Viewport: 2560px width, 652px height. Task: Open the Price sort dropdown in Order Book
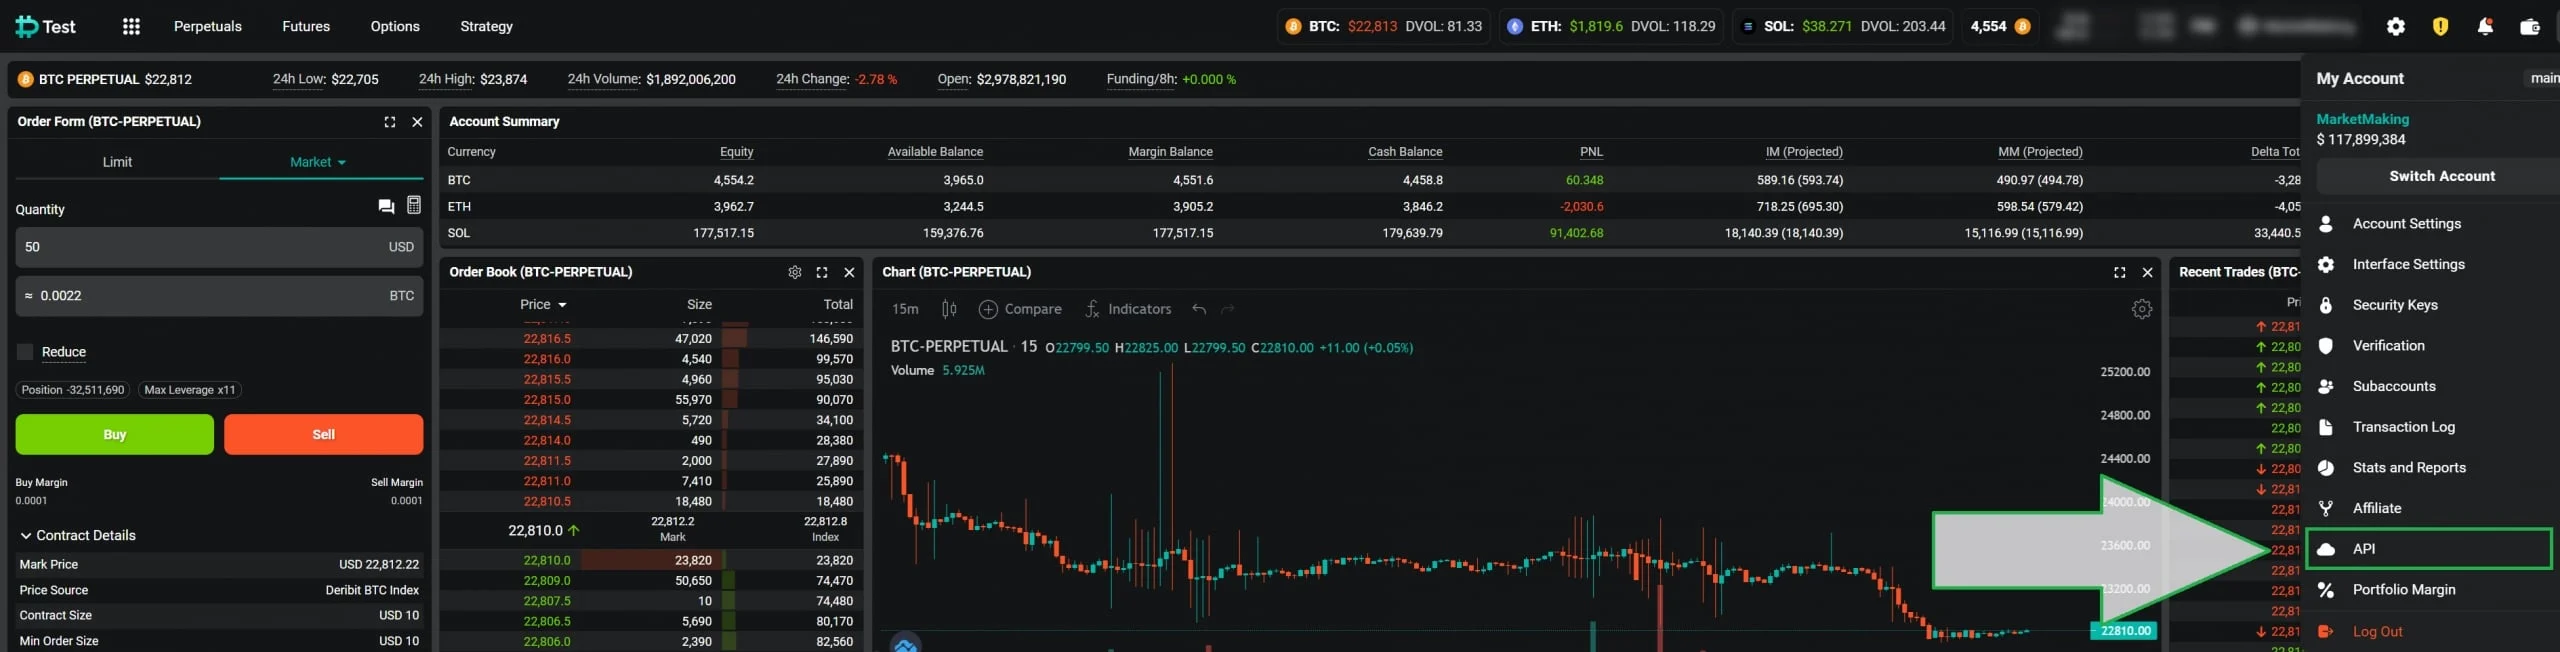[x=544, y=305]
